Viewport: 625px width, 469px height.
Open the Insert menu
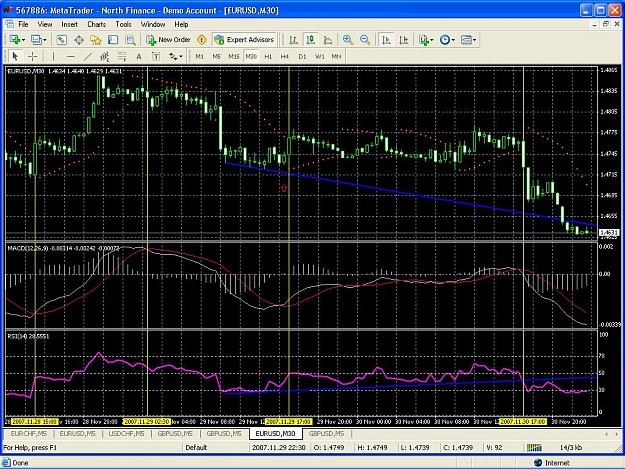tap(69, 24)
